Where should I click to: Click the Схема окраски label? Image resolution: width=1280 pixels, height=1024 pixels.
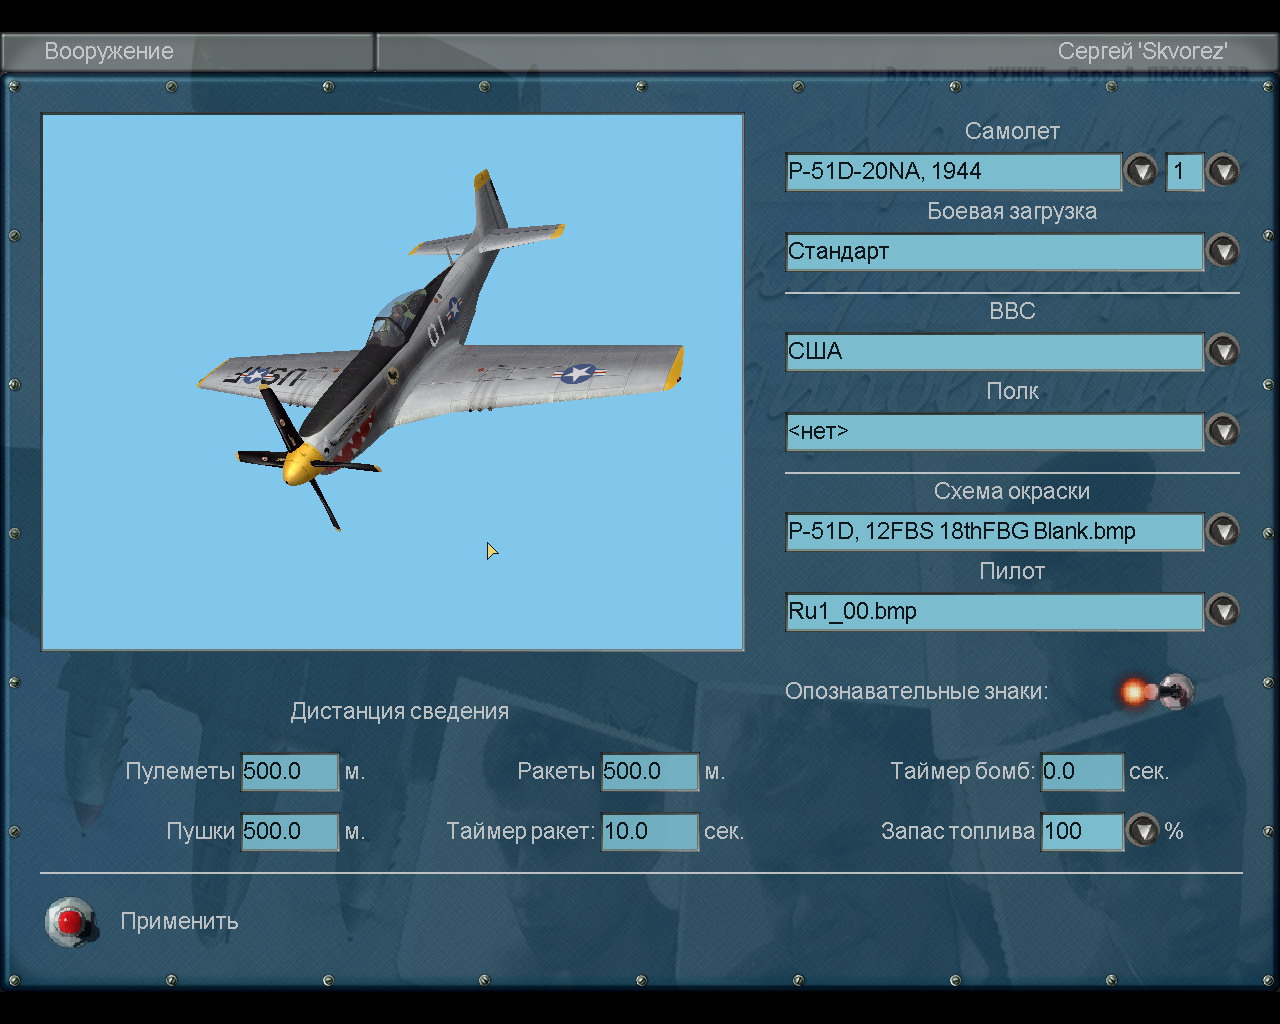point(1012,492)
